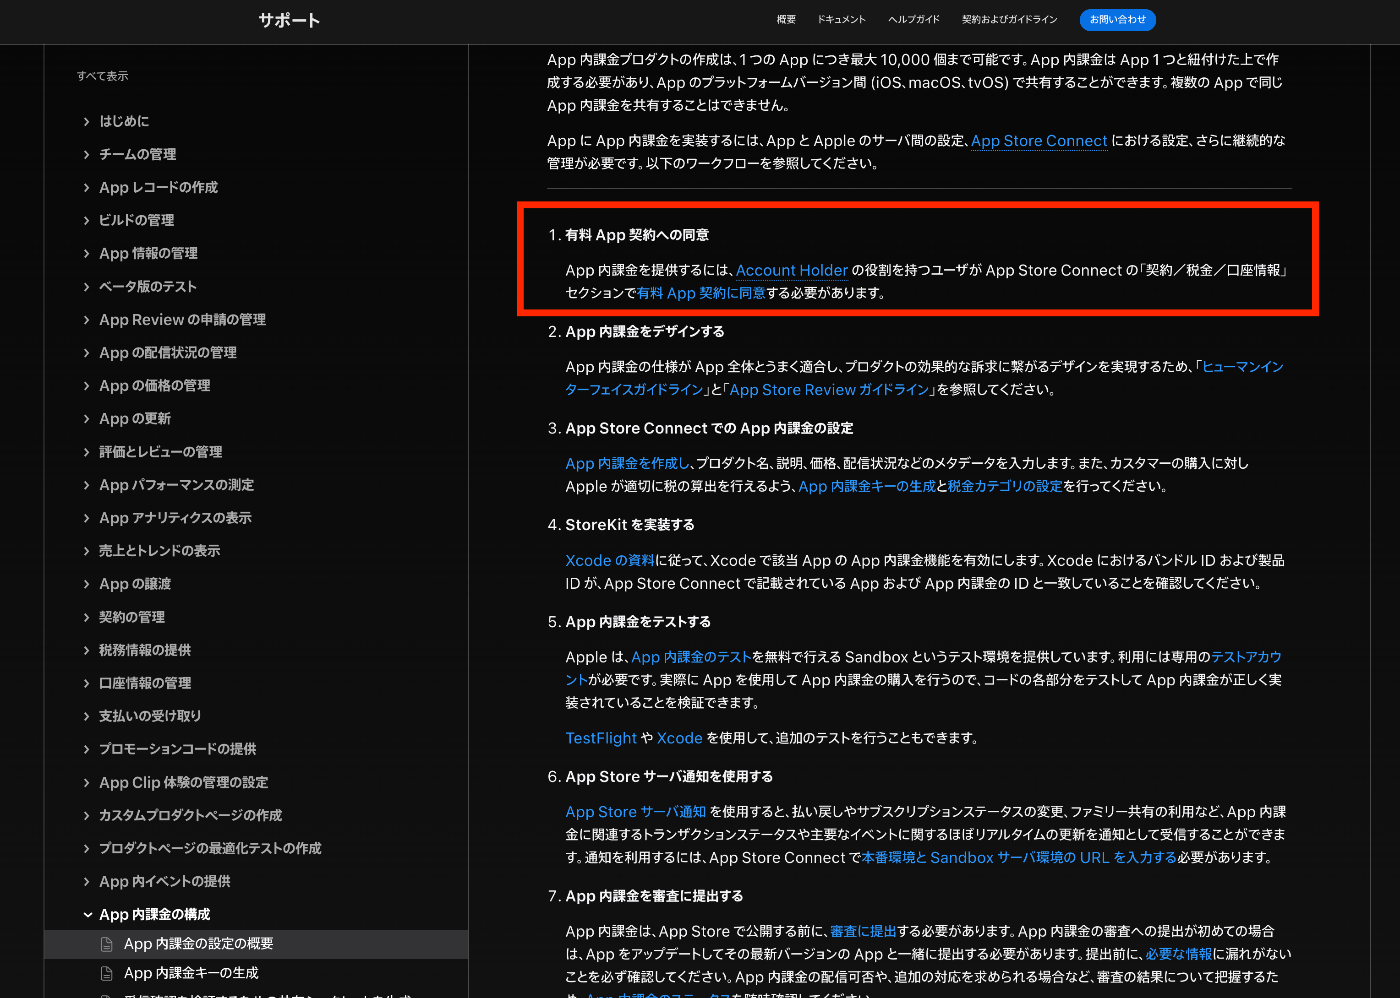Image resolution: width=1400 pixels, height=998 pixels.
Task: Open the App 内課金を作成し link
Action: [628, 463]
